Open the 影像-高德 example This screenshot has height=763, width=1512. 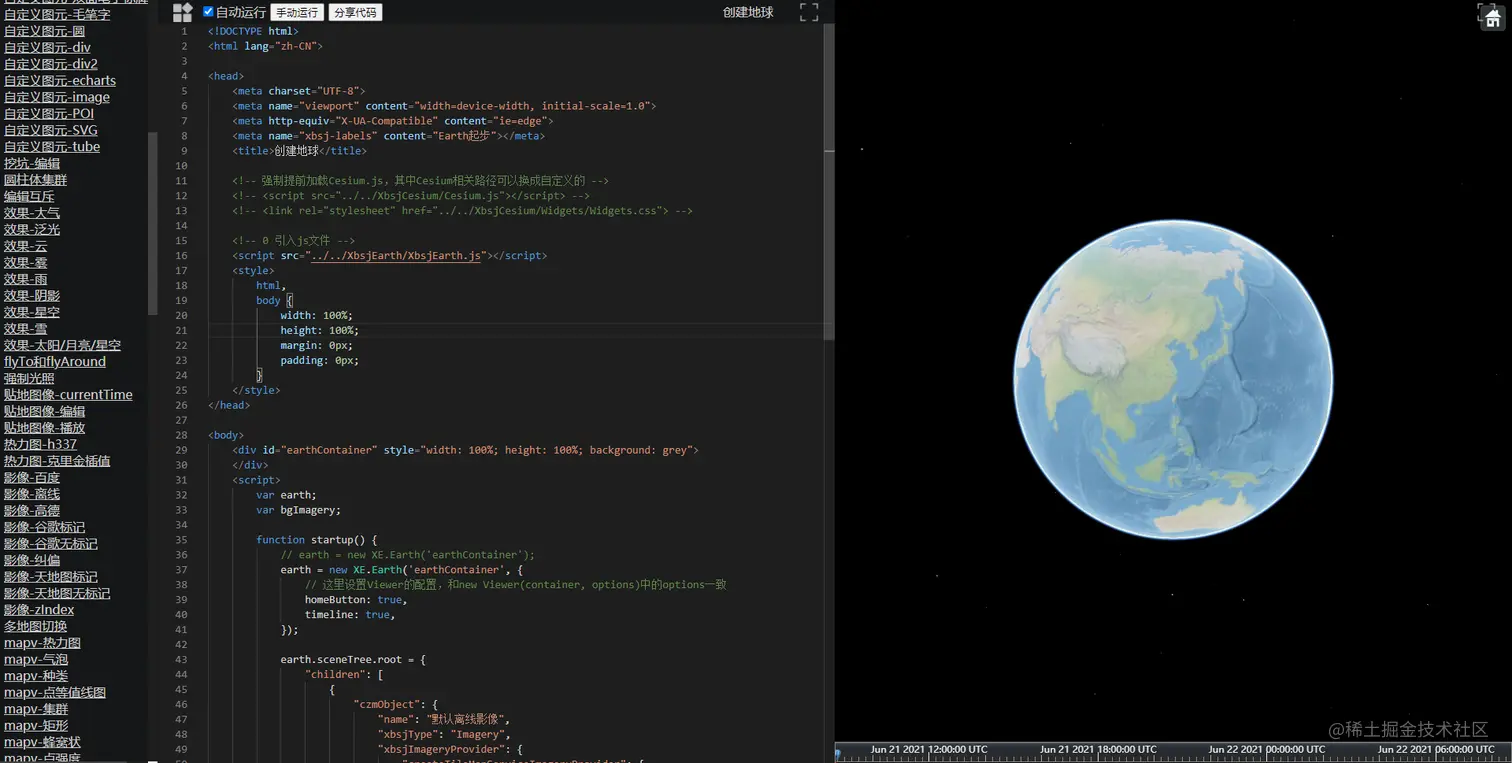point(32,510)
